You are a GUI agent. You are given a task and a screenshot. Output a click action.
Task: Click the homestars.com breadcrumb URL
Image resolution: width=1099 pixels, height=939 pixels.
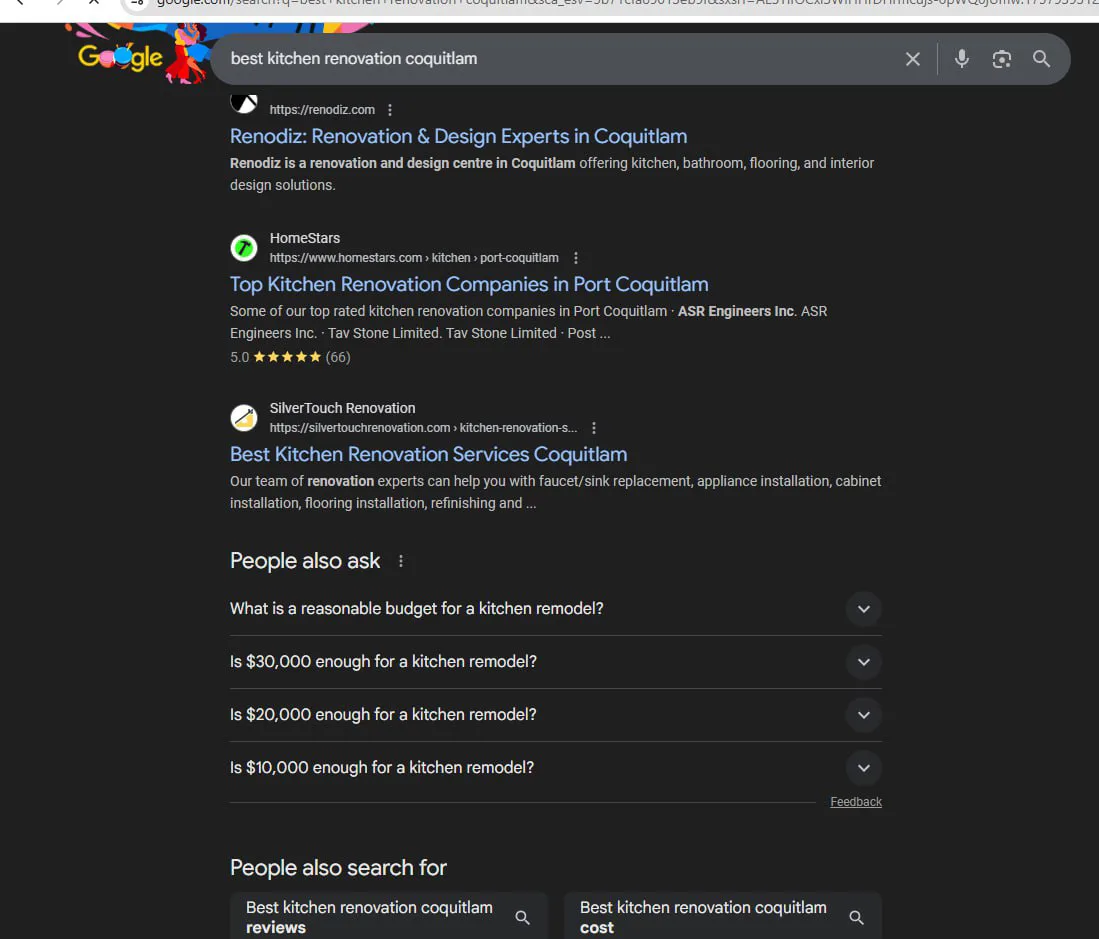(414, 258)
